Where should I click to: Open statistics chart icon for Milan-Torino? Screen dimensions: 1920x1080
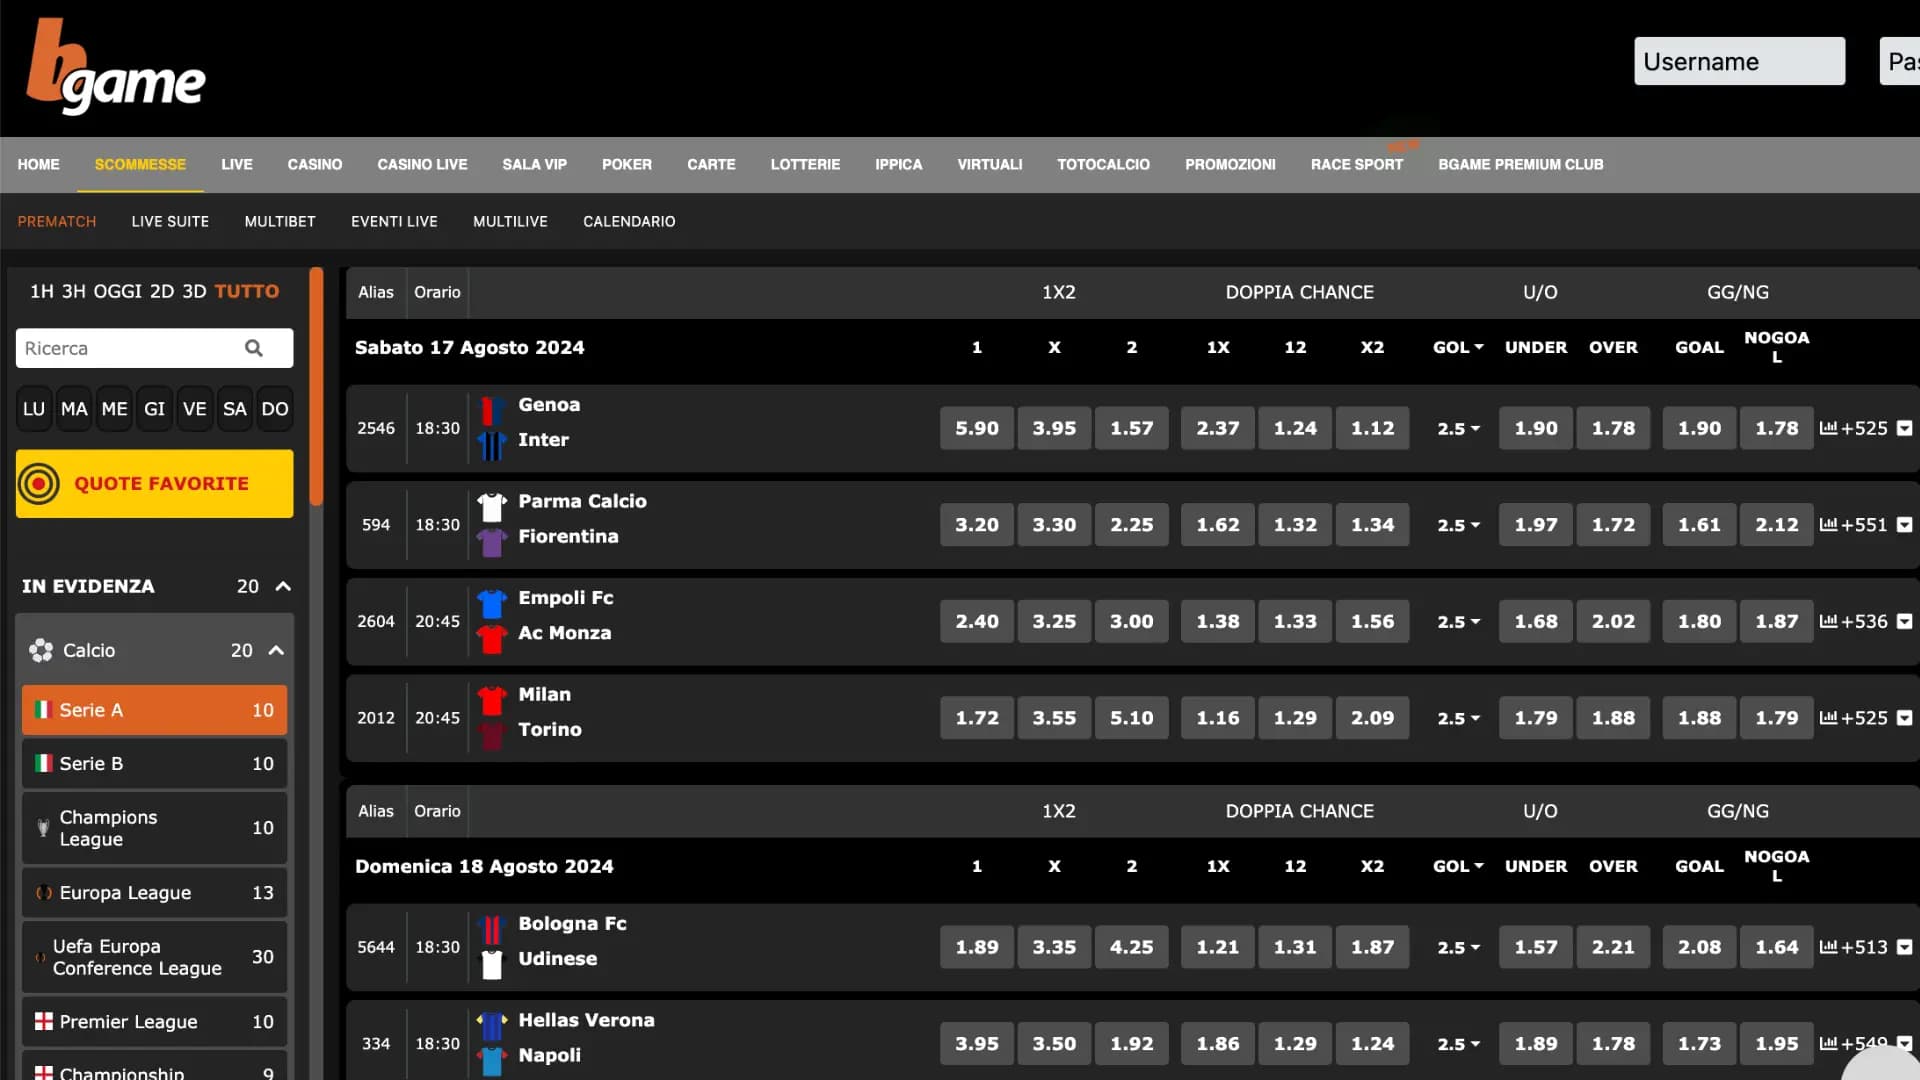point(1828,718)
